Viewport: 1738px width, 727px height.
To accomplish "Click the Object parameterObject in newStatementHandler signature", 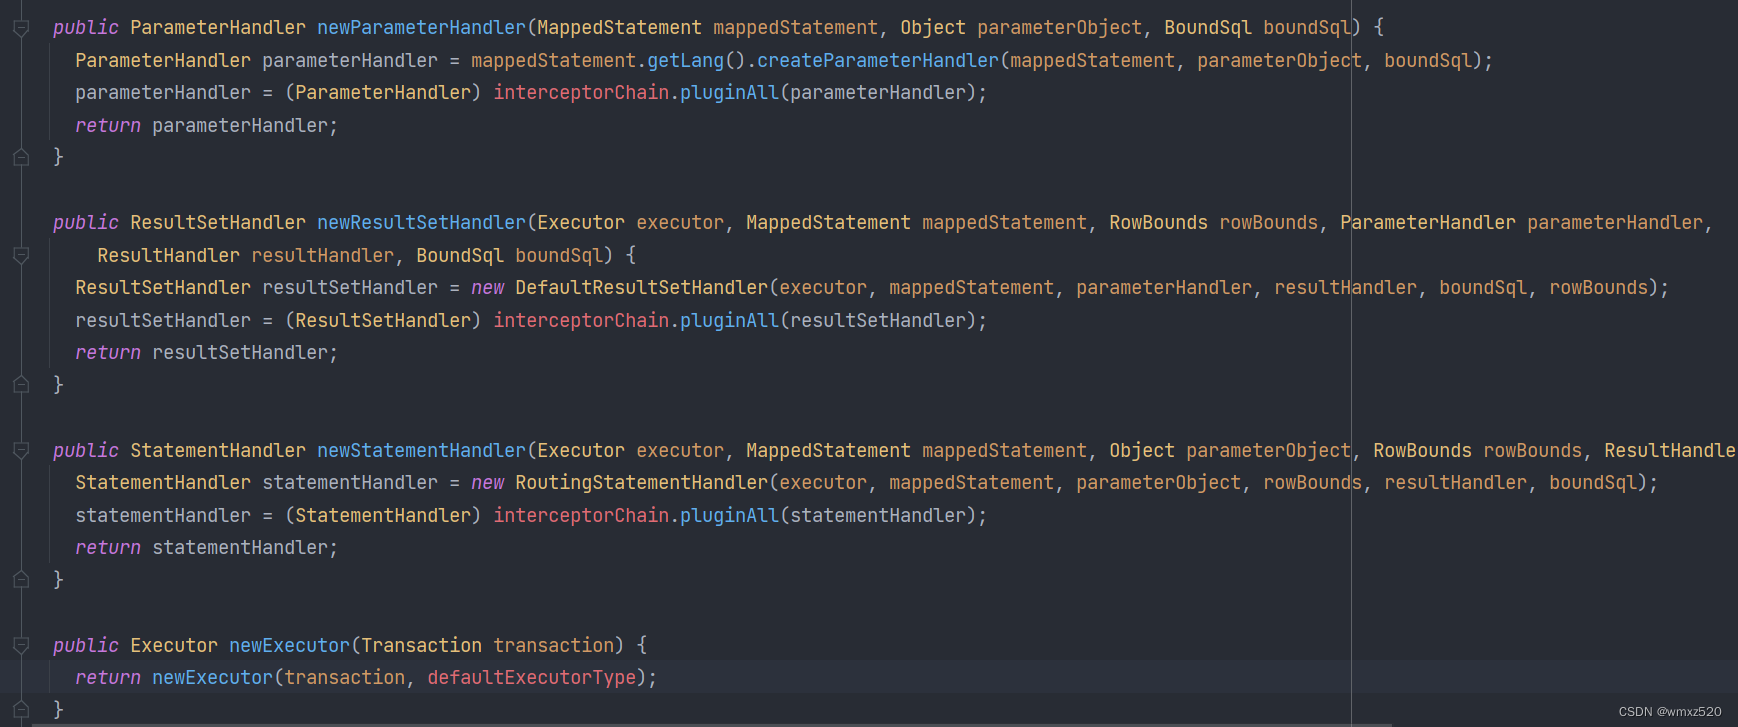I will (x=1230, y=451).
